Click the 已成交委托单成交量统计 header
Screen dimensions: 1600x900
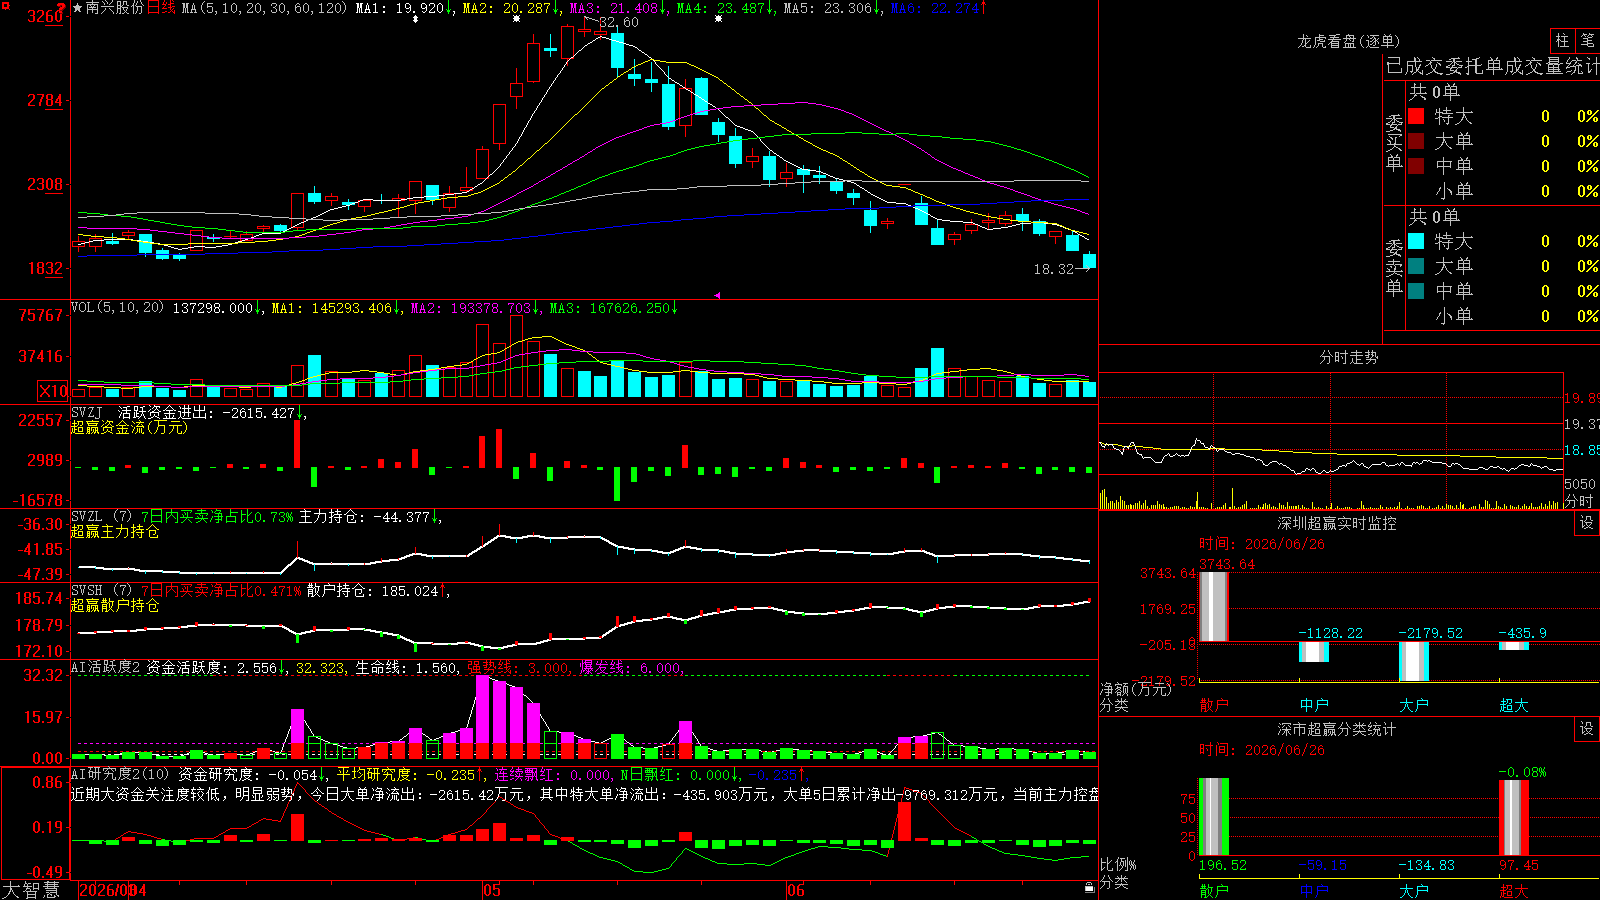pos(1492,66)
